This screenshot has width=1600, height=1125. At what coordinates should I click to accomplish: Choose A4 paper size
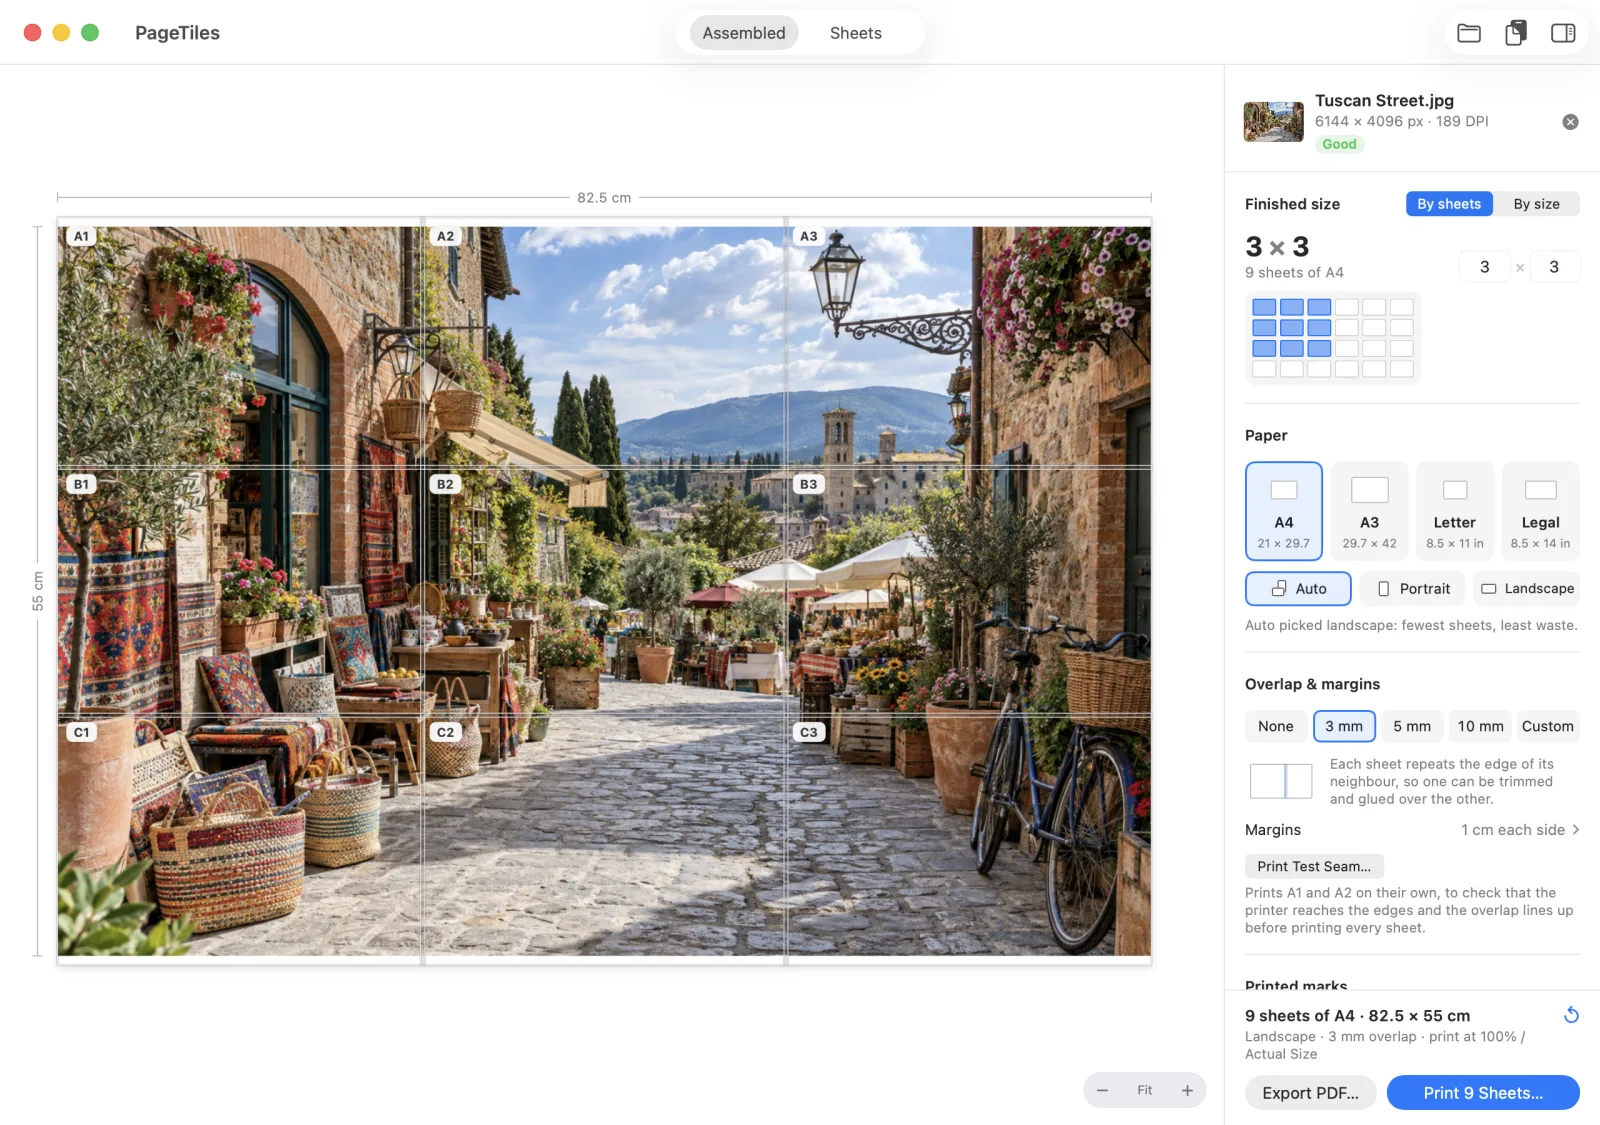(x=1284, y=511)
